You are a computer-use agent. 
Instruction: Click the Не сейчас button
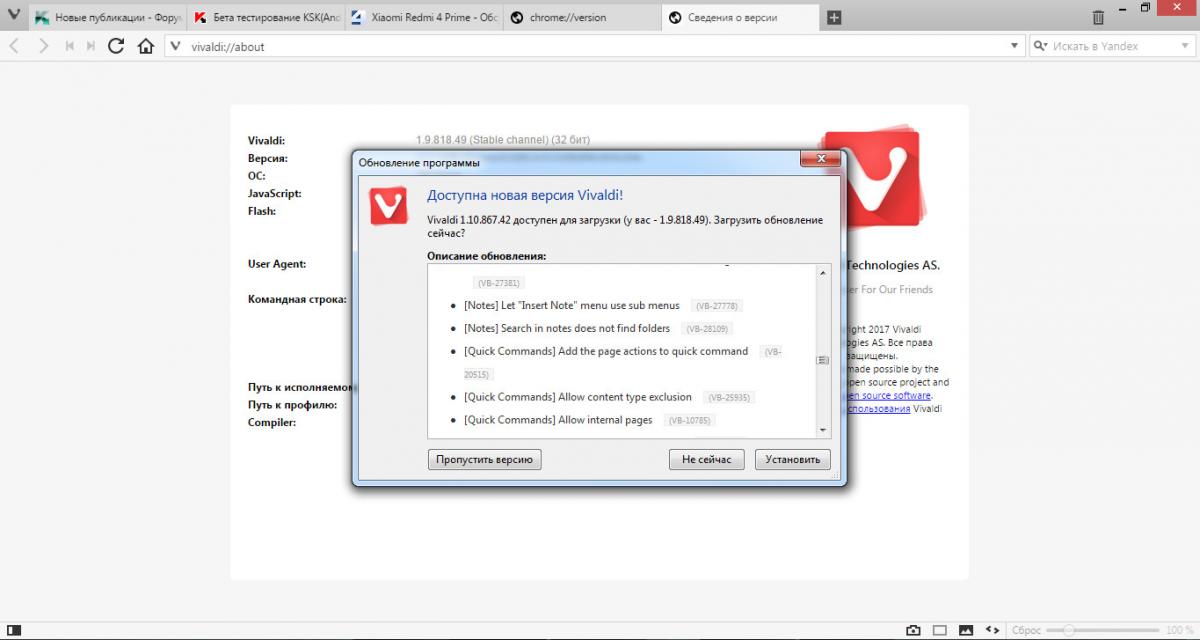(707, 459)
